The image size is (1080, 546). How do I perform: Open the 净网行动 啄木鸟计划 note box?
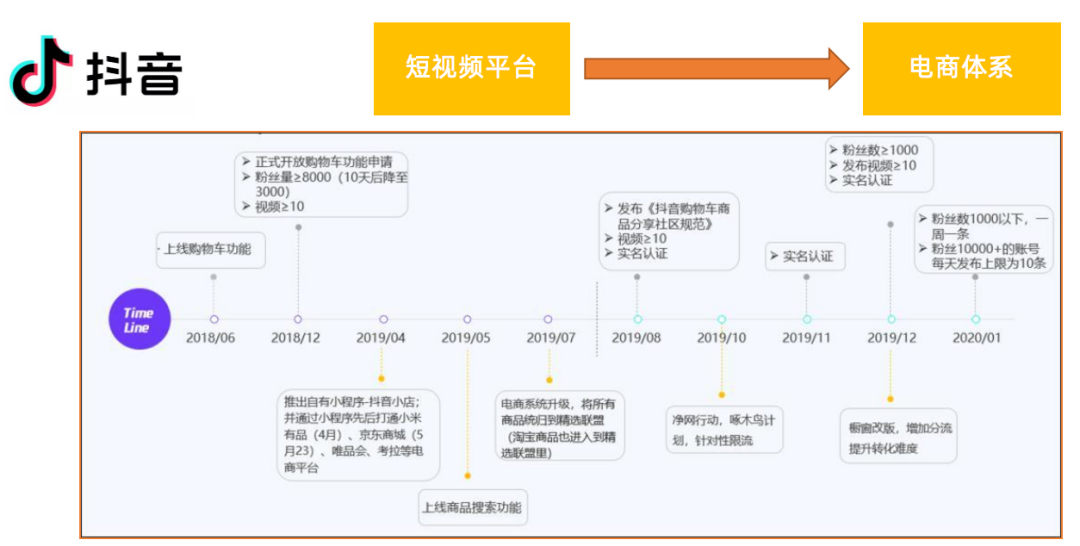[x=725, y=430]
